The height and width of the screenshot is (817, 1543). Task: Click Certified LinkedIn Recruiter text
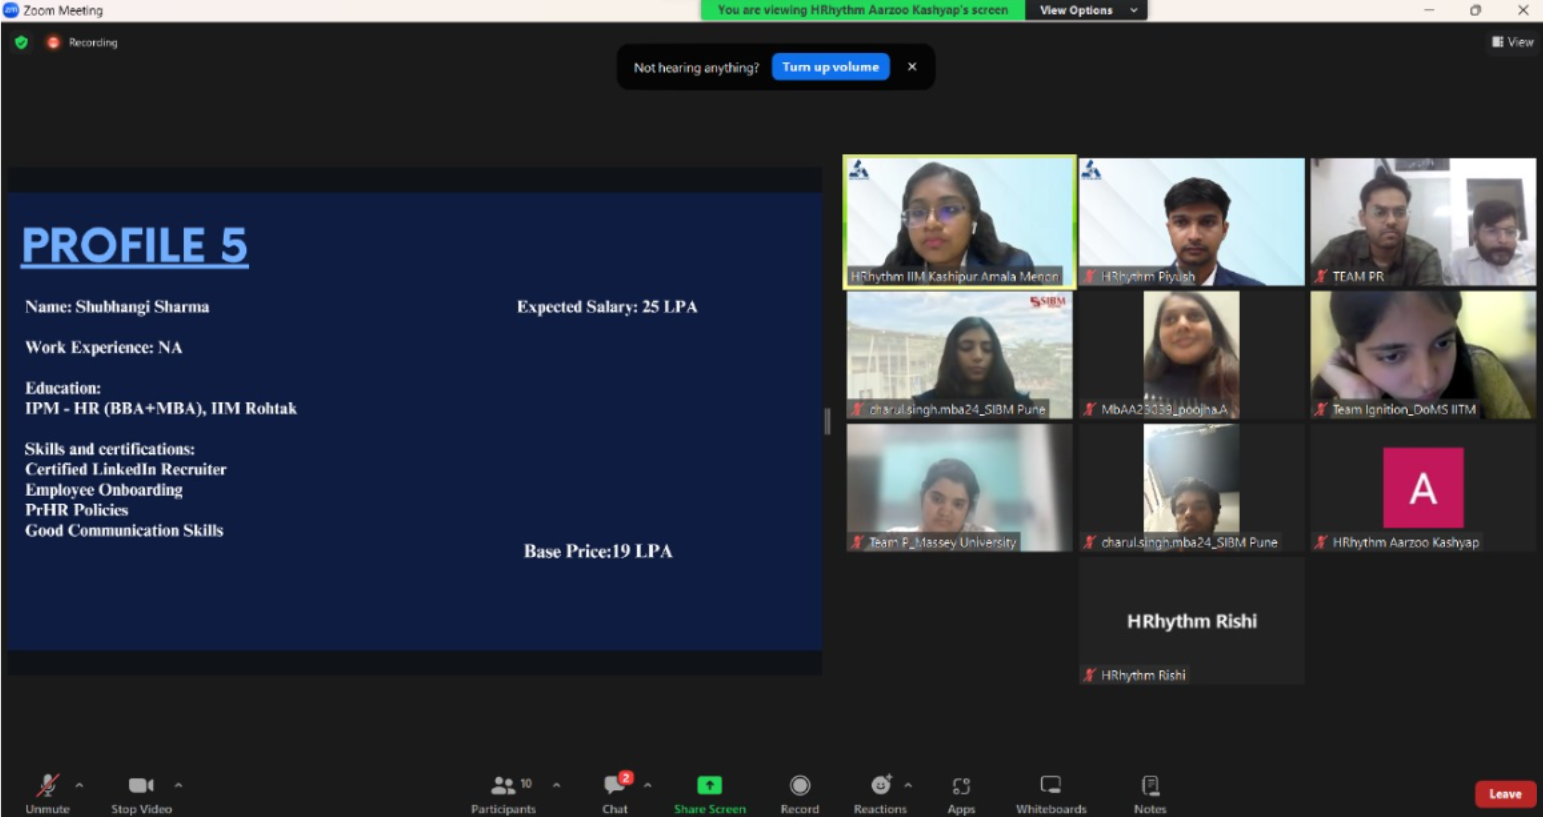point(126,469)
